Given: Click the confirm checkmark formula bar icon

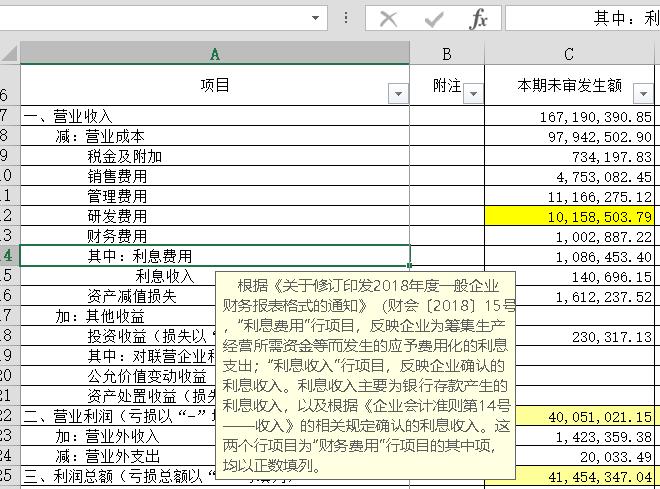Looking at the screenshot, I should 434,19.
